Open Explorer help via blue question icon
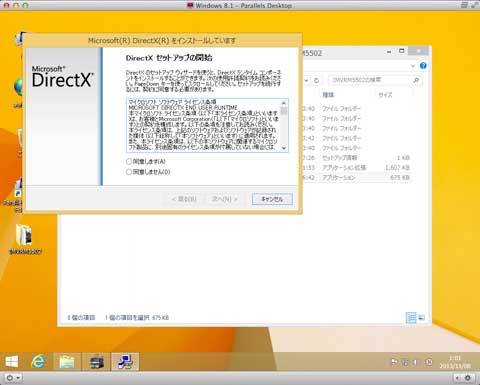This screenshot has width=480, height=385. [423, 66]
